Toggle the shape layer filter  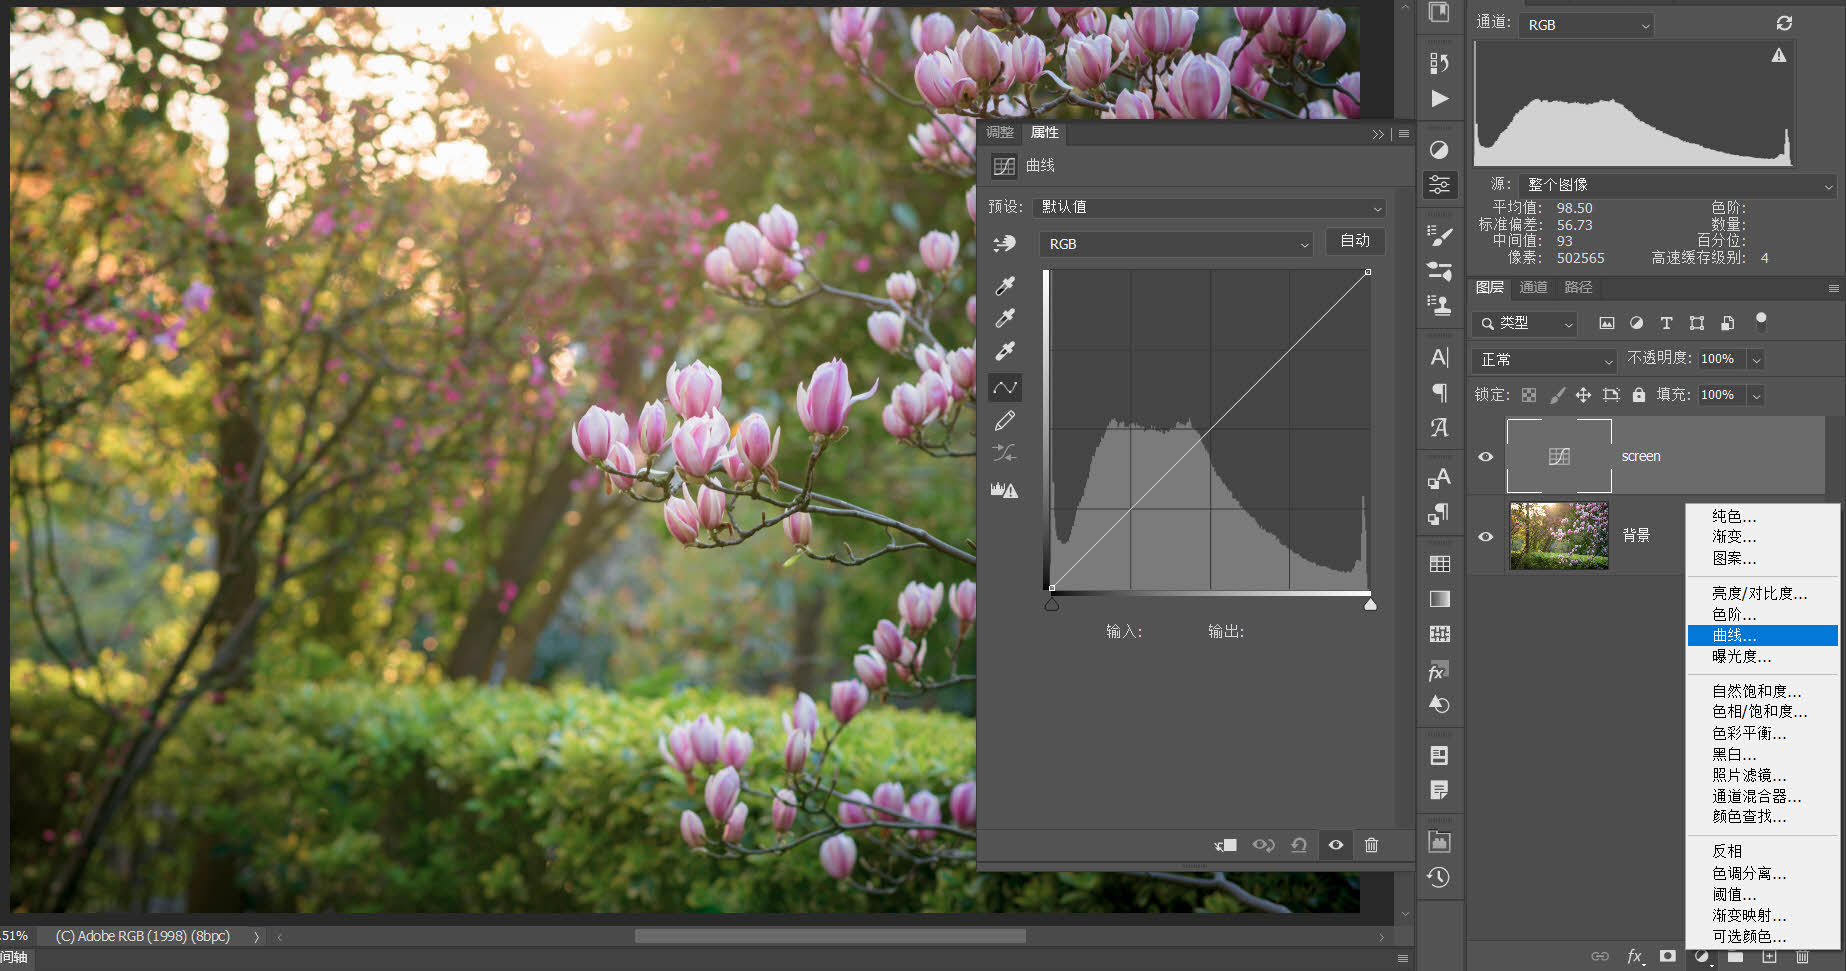tap(1697, 323)
